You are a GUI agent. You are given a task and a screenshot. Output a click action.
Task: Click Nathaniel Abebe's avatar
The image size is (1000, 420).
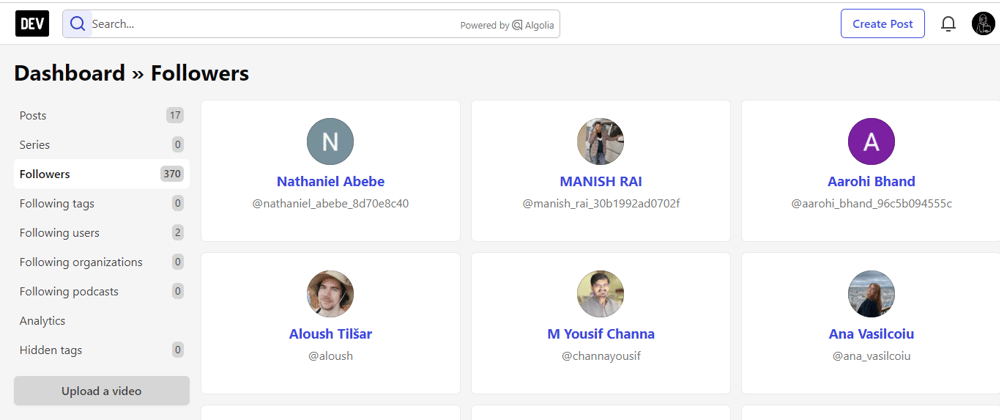coord(330,141)
